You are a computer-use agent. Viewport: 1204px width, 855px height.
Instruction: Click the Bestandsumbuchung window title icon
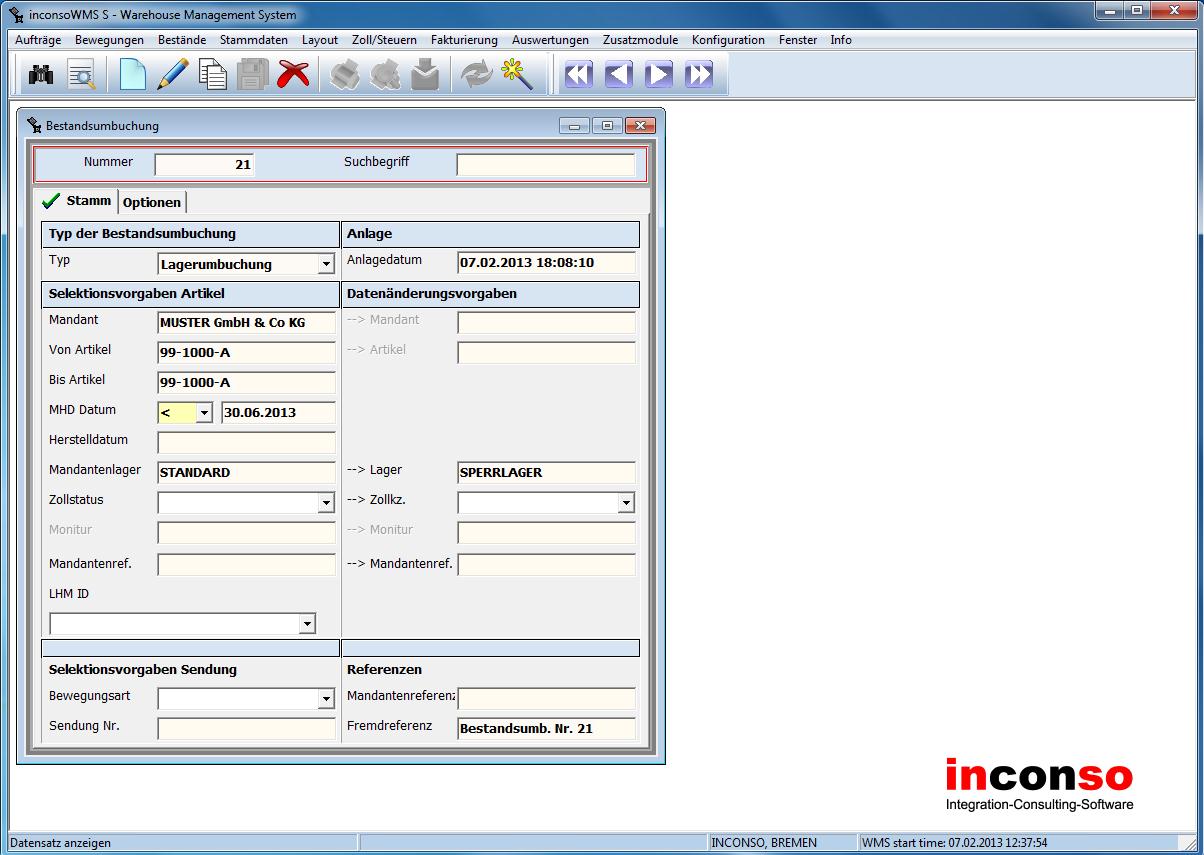coord(35,126)
